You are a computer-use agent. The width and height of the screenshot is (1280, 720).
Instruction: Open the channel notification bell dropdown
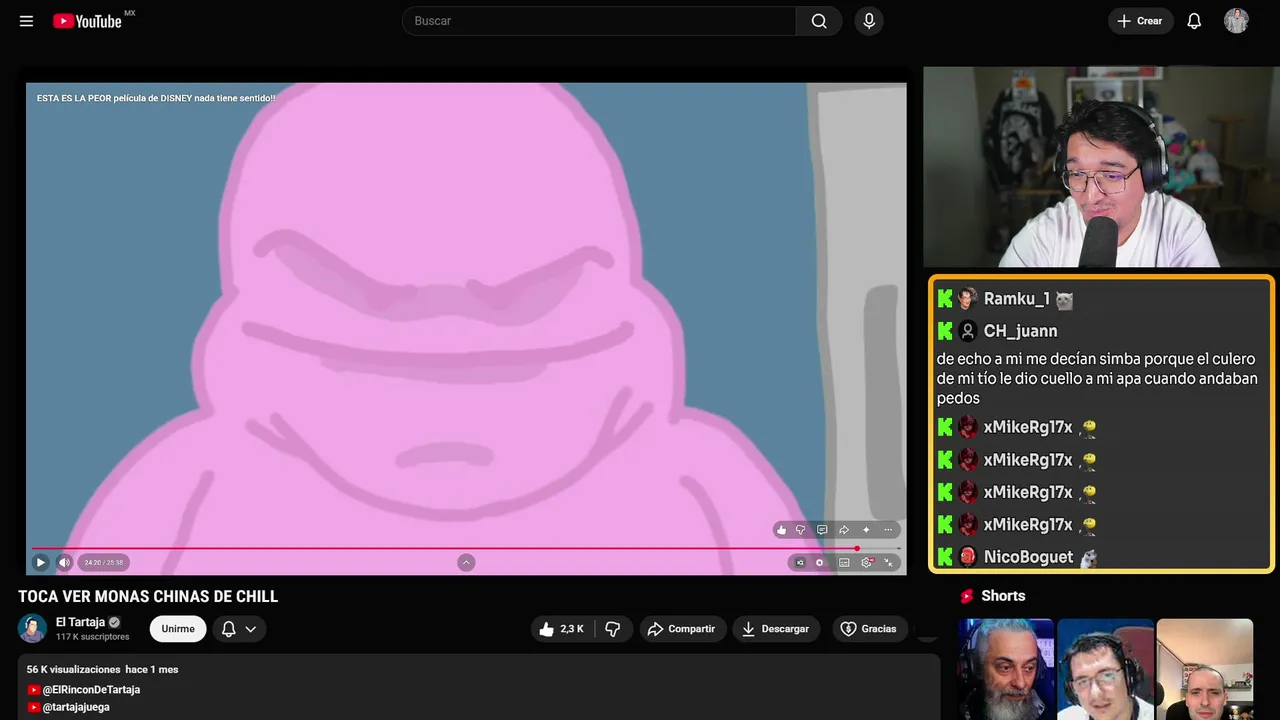[239, 629]
